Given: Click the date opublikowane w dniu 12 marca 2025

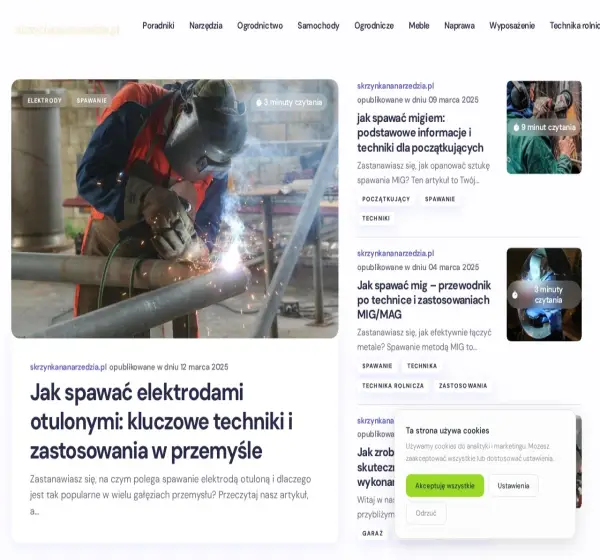Looking at the screenshot, I should click(169, 367).
